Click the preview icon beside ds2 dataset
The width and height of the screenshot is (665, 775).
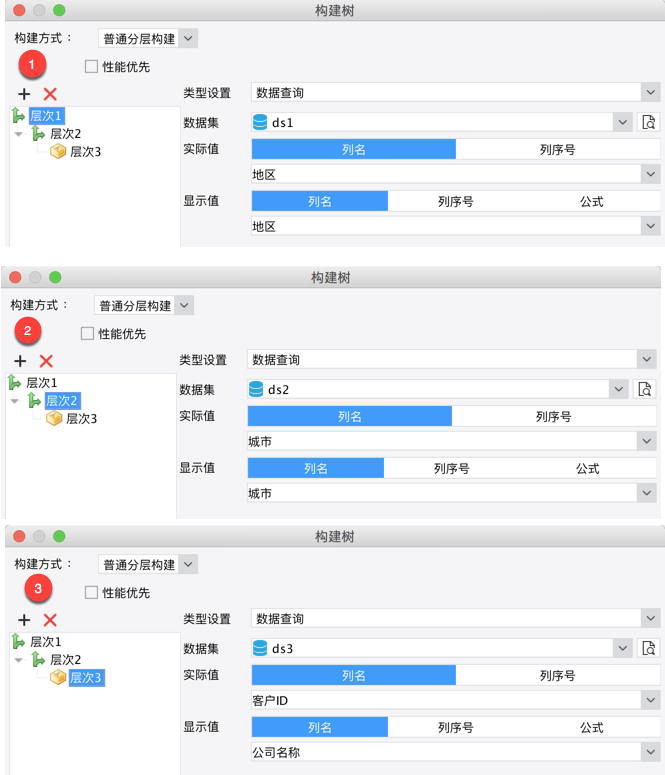coord(646,389)
